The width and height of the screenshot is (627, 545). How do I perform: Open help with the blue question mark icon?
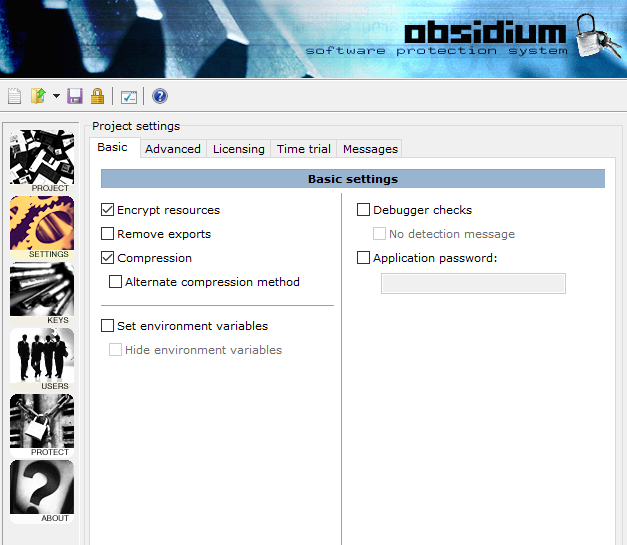click(160, 96)
